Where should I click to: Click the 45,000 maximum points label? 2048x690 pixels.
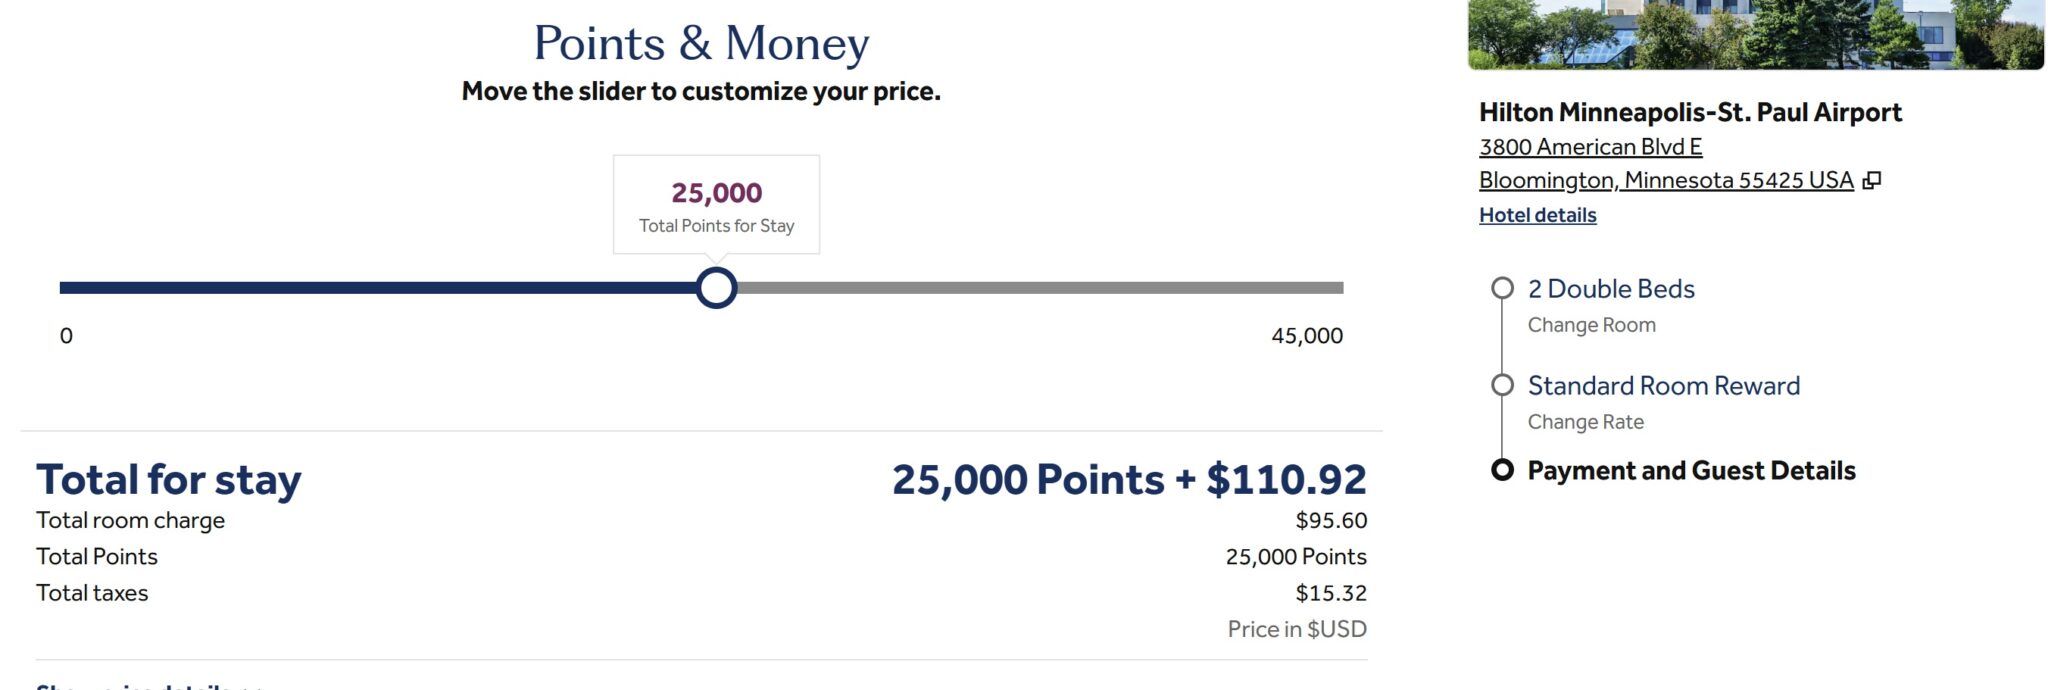point(1307,336)
